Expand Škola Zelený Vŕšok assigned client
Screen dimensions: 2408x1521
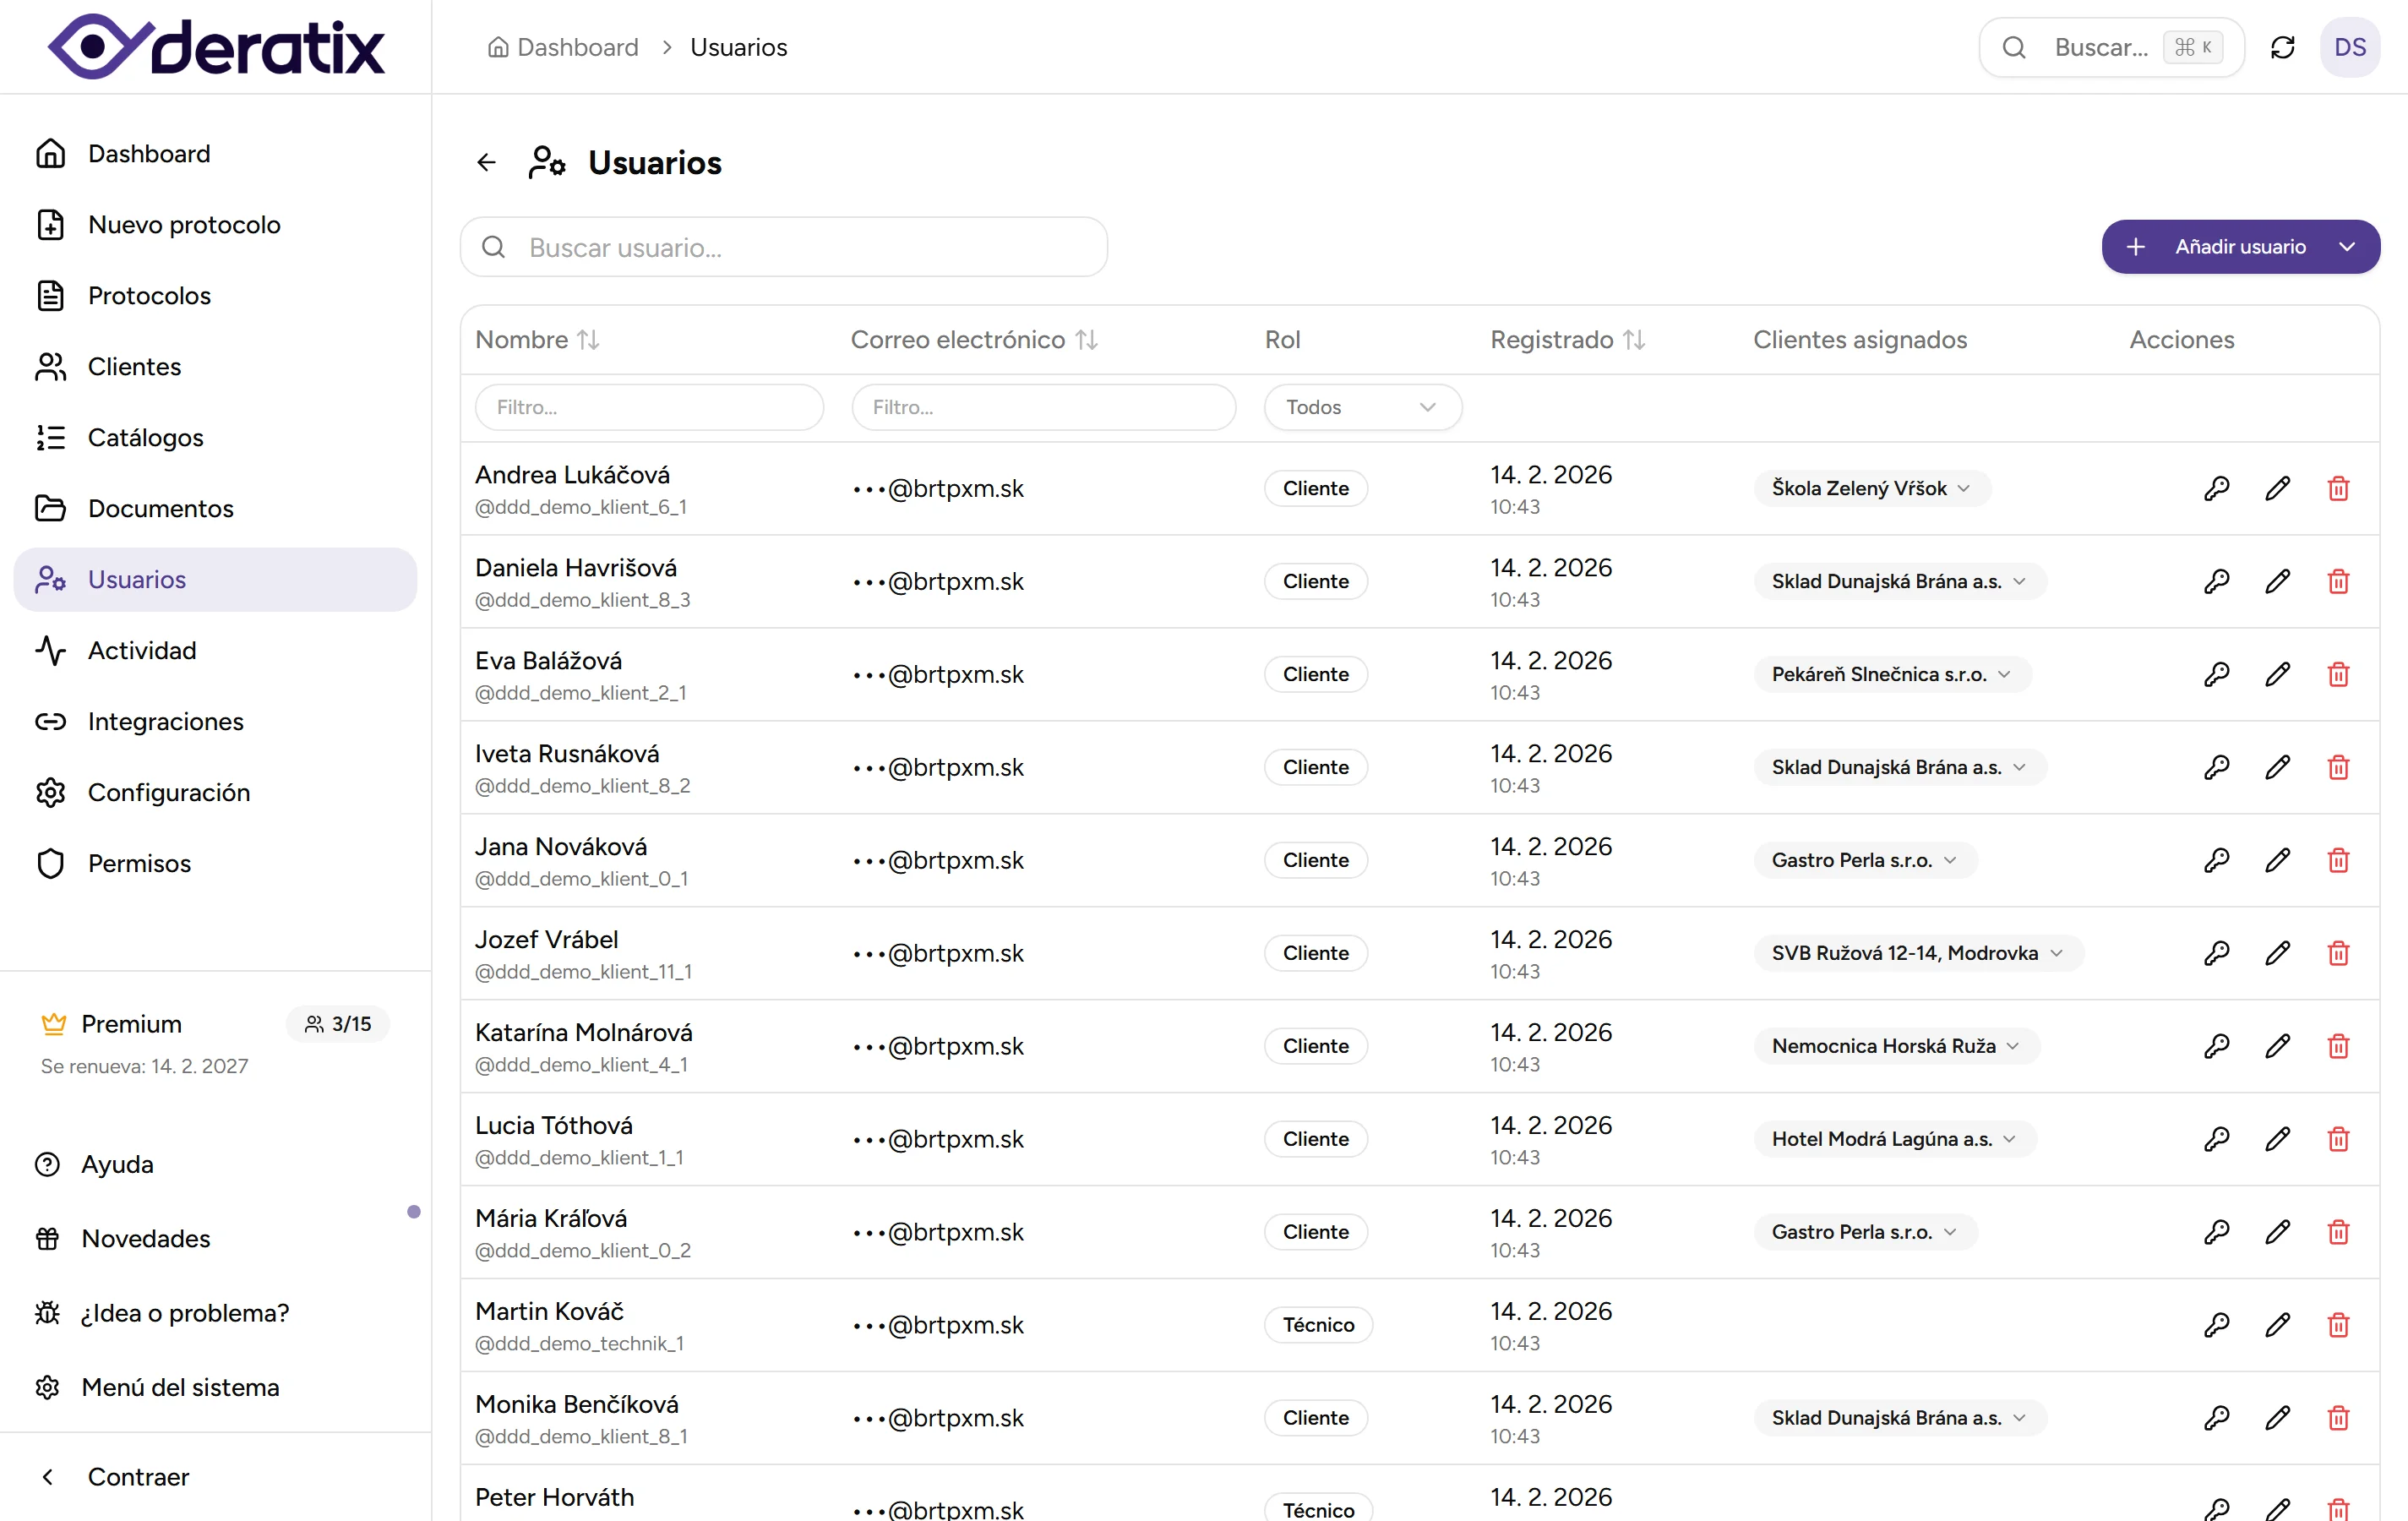pos(1871,488)
